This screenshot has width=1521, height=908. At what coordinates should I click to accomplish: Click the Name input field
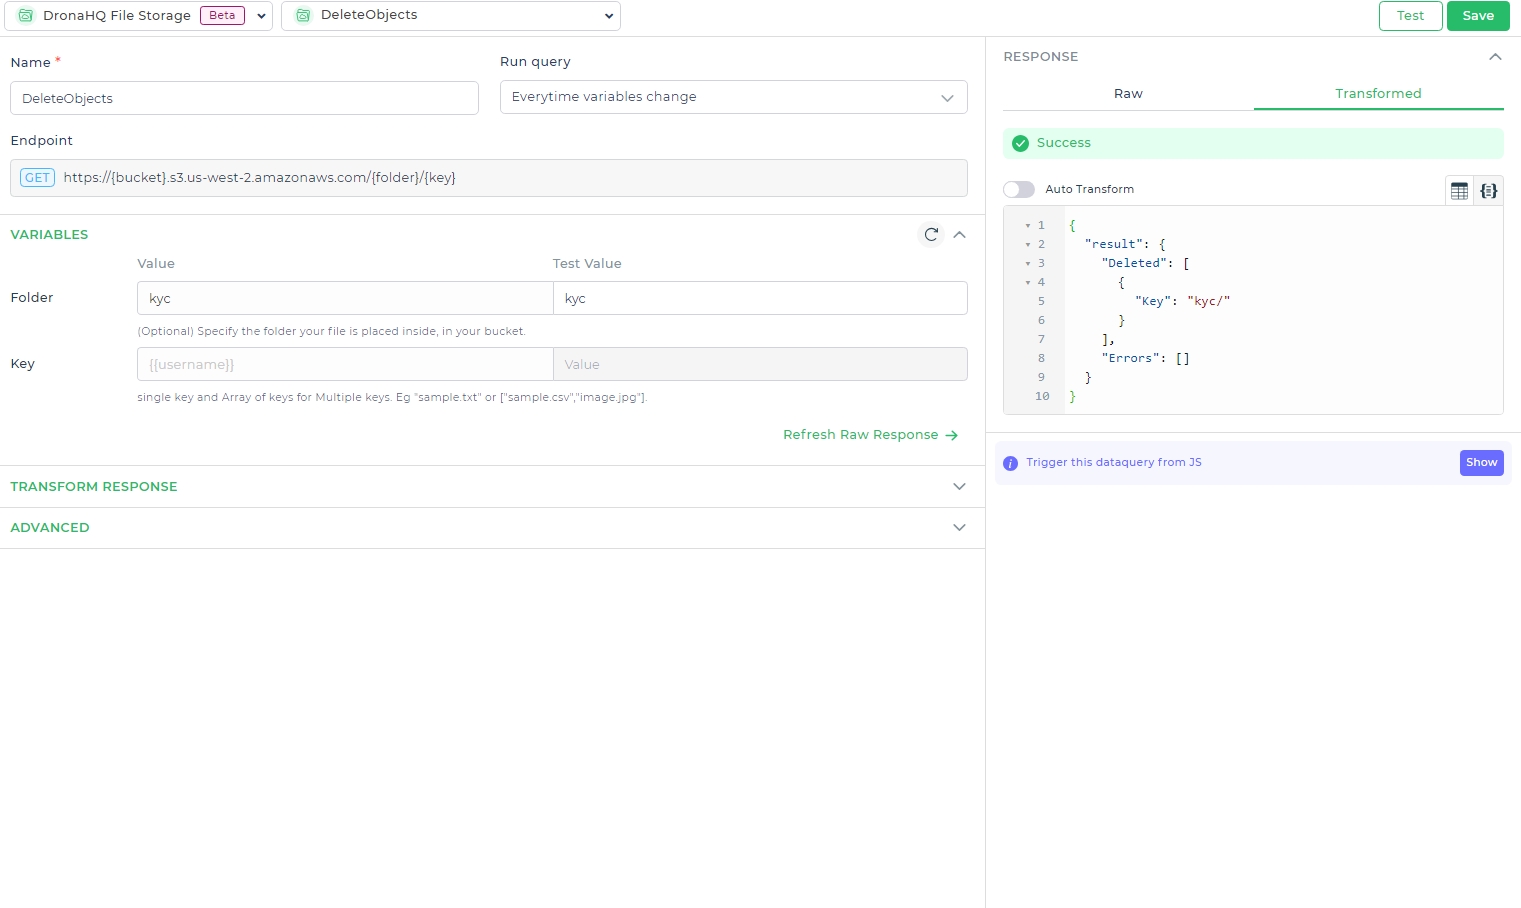(x=244, y=98)
